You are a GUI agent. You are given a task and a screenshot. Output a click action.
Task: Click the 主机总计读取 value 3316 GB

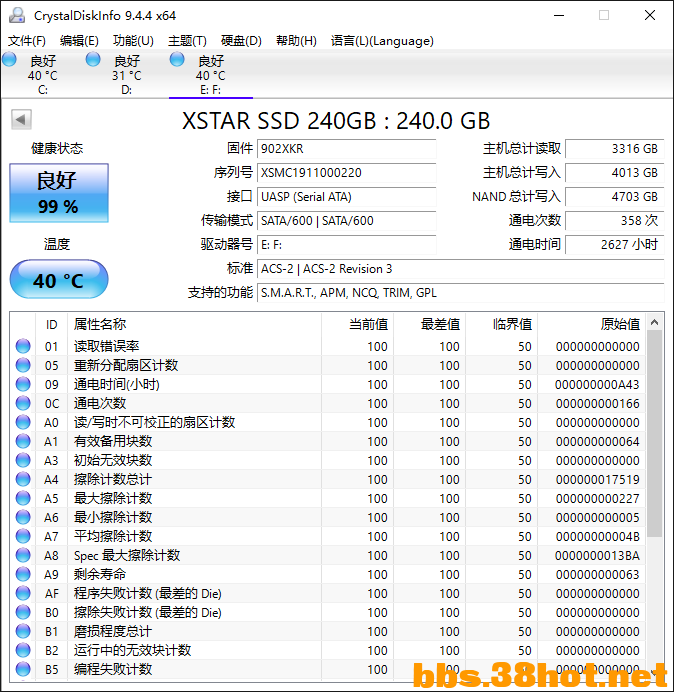click(x=614, y=149)
